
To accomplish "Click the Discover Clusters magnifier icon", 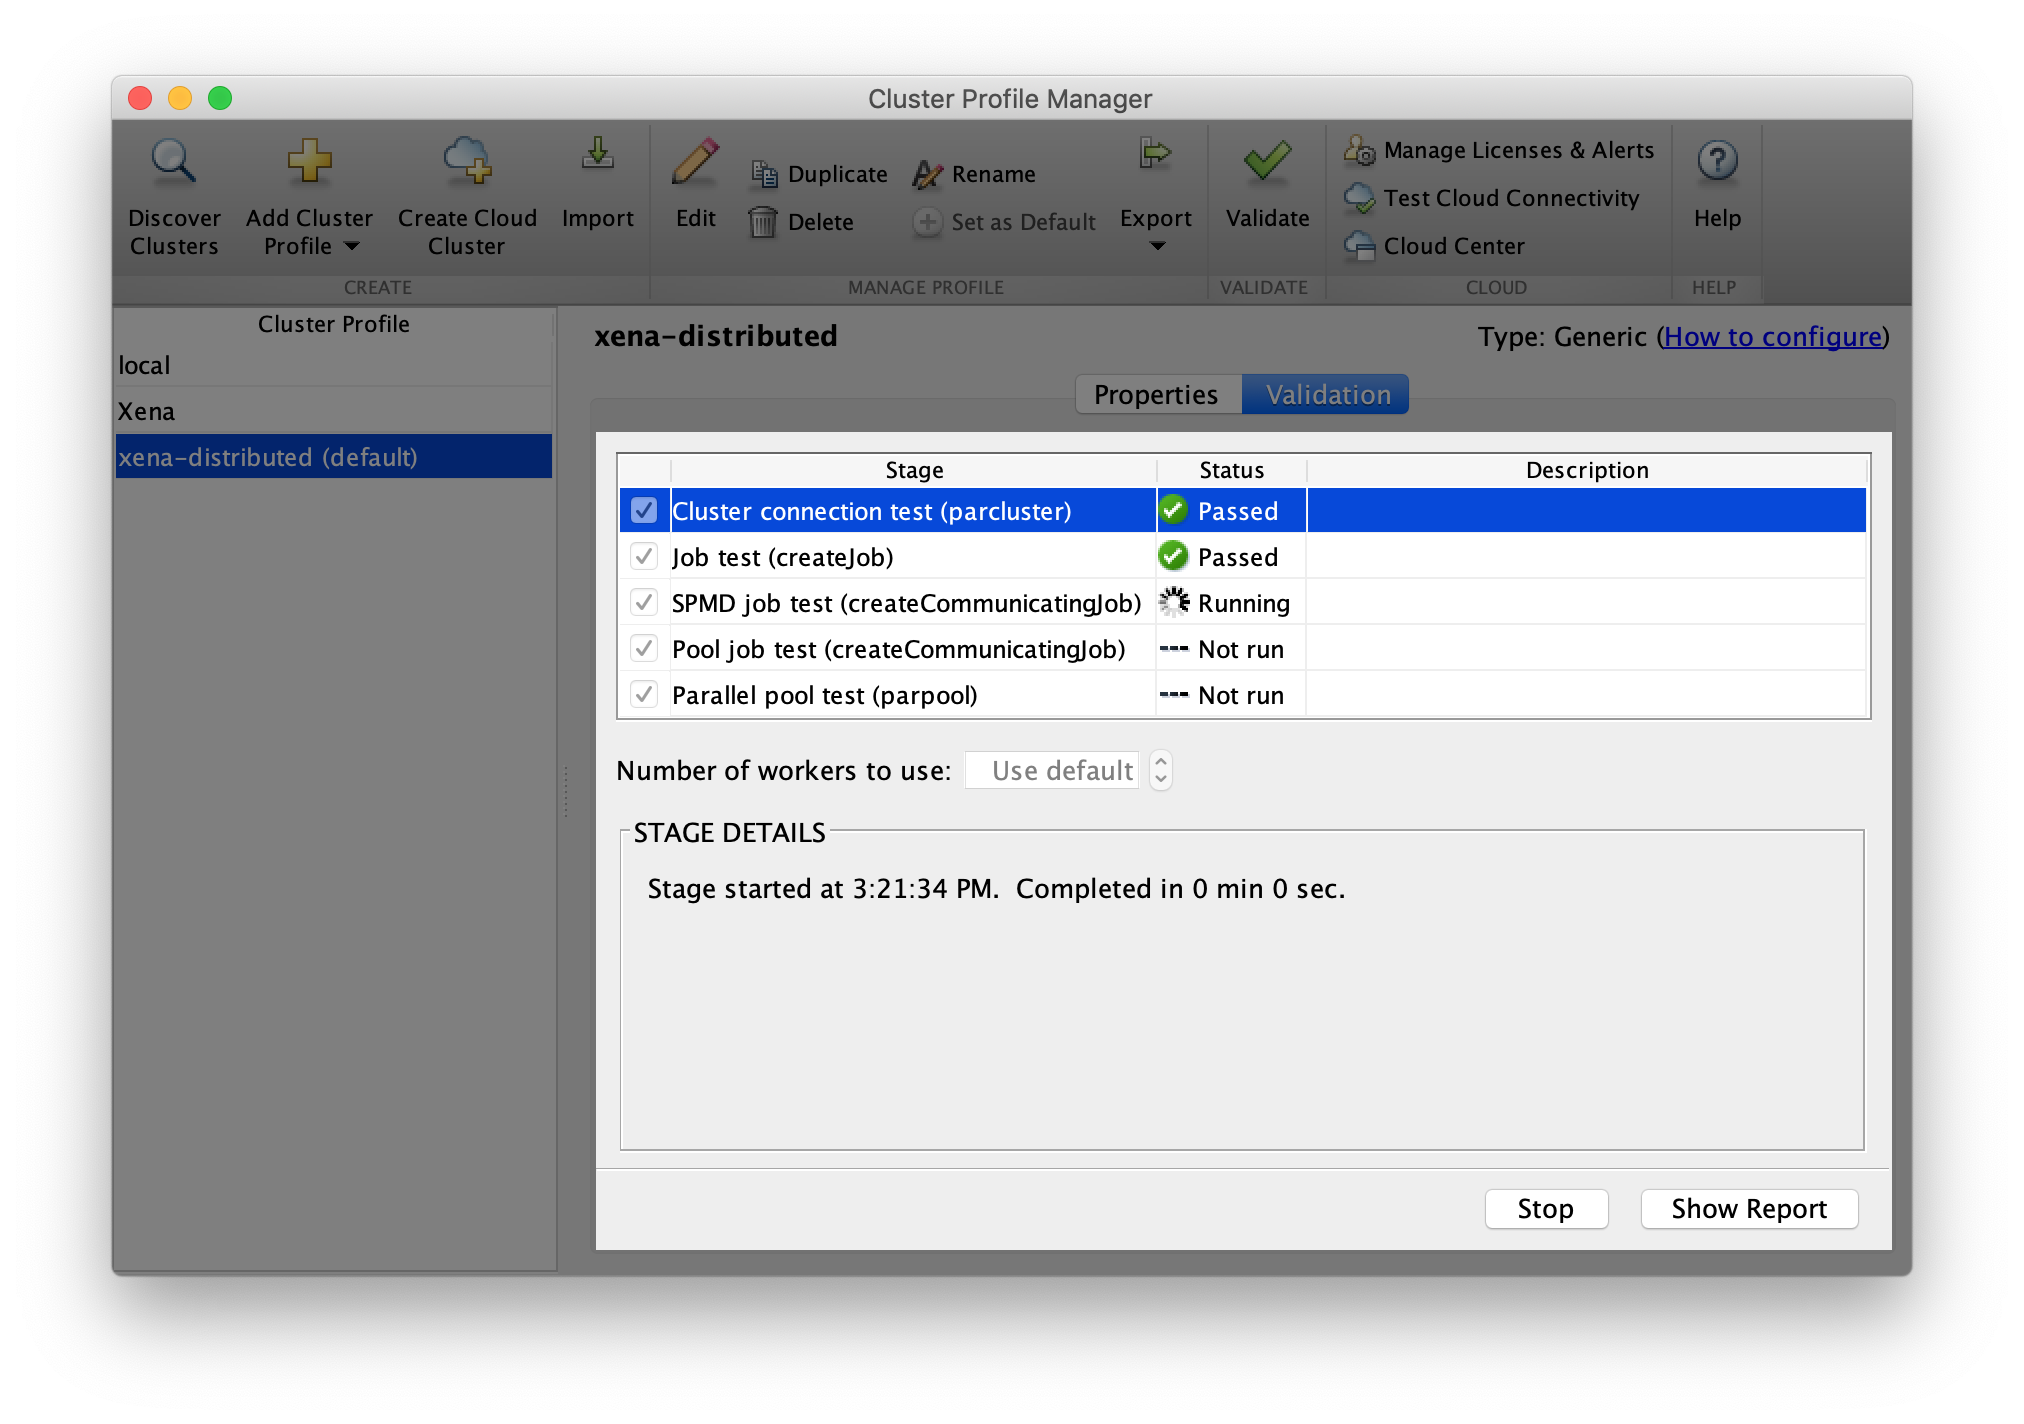I will [174, 160].
